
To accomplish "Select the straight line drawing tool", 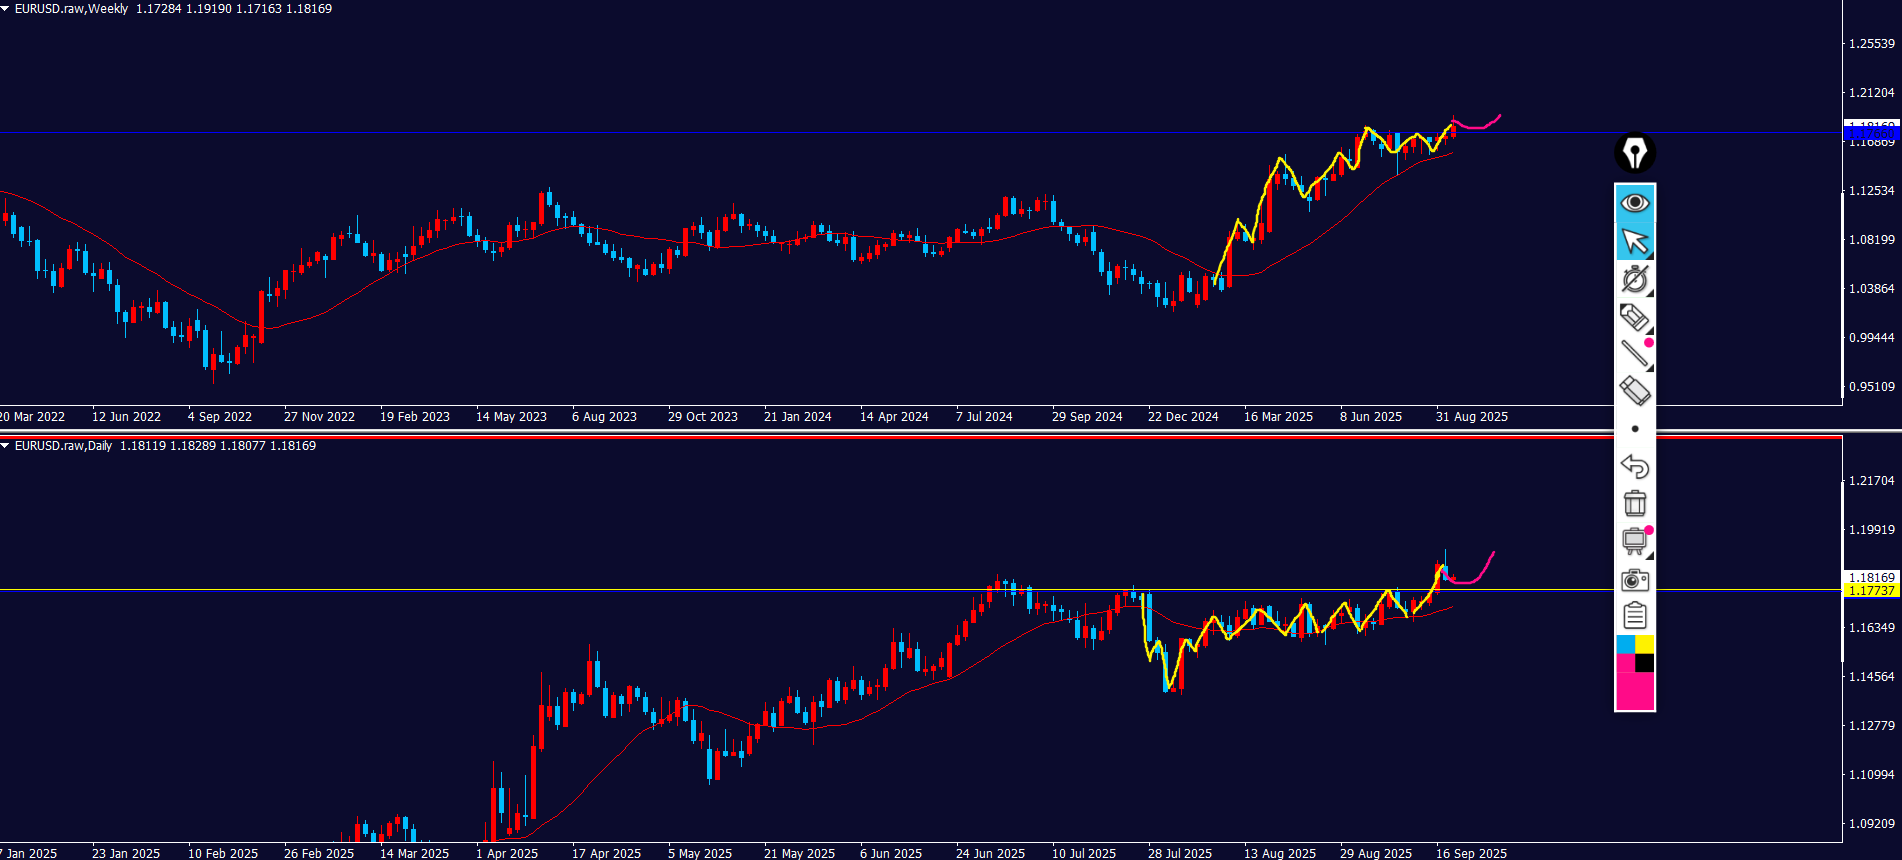I will tap(1634, 353).
